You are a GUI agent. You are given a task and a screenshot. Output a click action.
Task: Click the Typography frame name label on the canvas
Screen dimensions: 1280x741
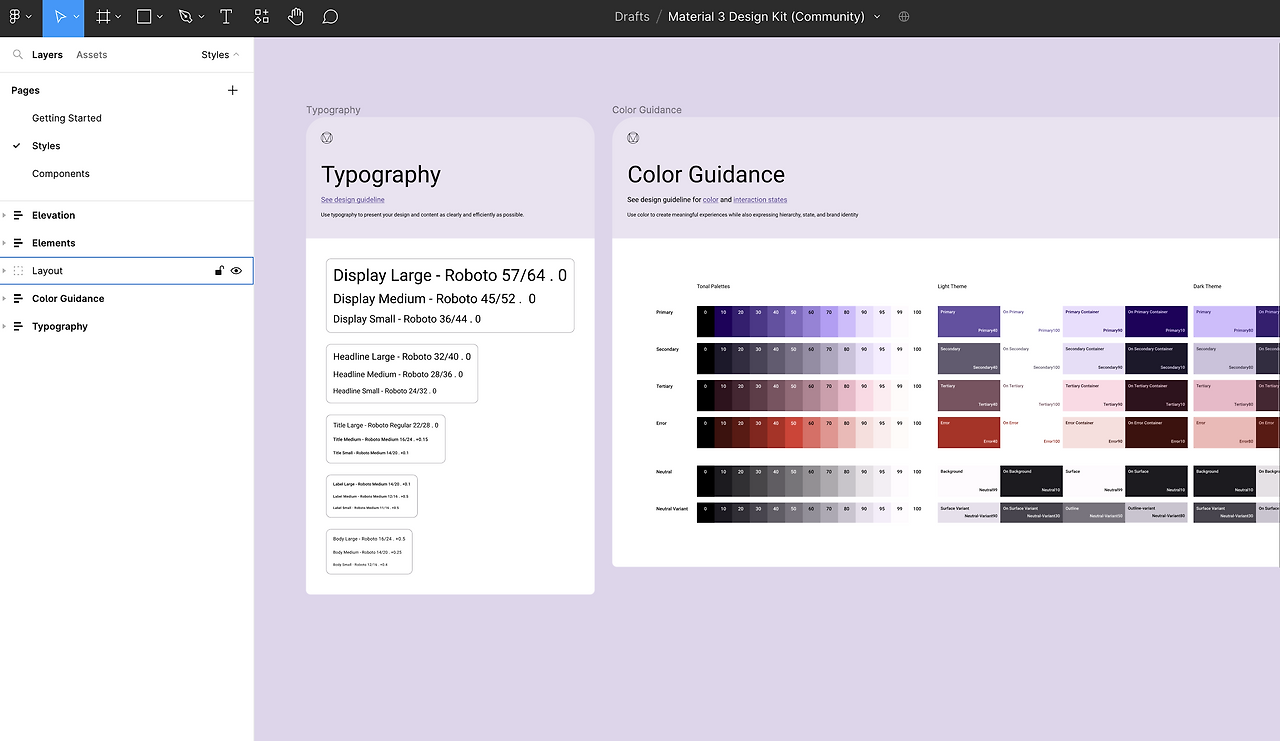(x=333, y=110)
